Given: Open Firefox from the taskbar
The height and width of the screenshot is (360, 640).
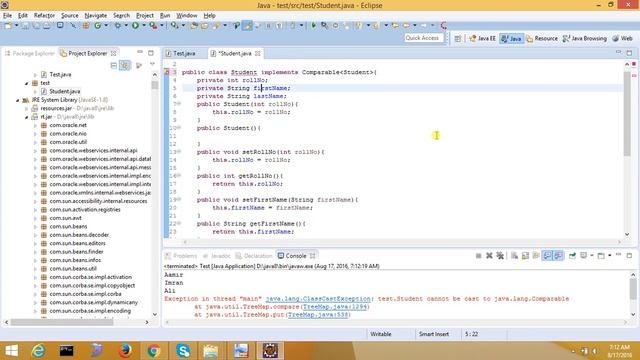Looking at the screenshot, I should (125, 351).
